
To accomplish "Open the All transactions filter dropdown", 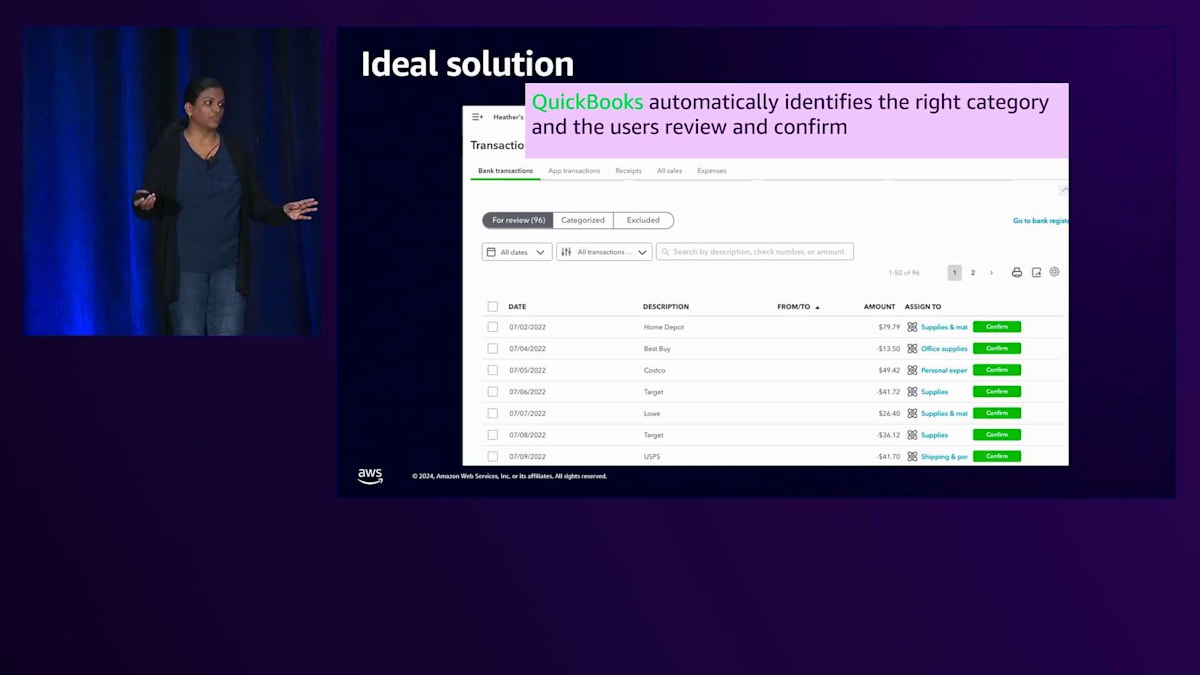I will [604, 252].
